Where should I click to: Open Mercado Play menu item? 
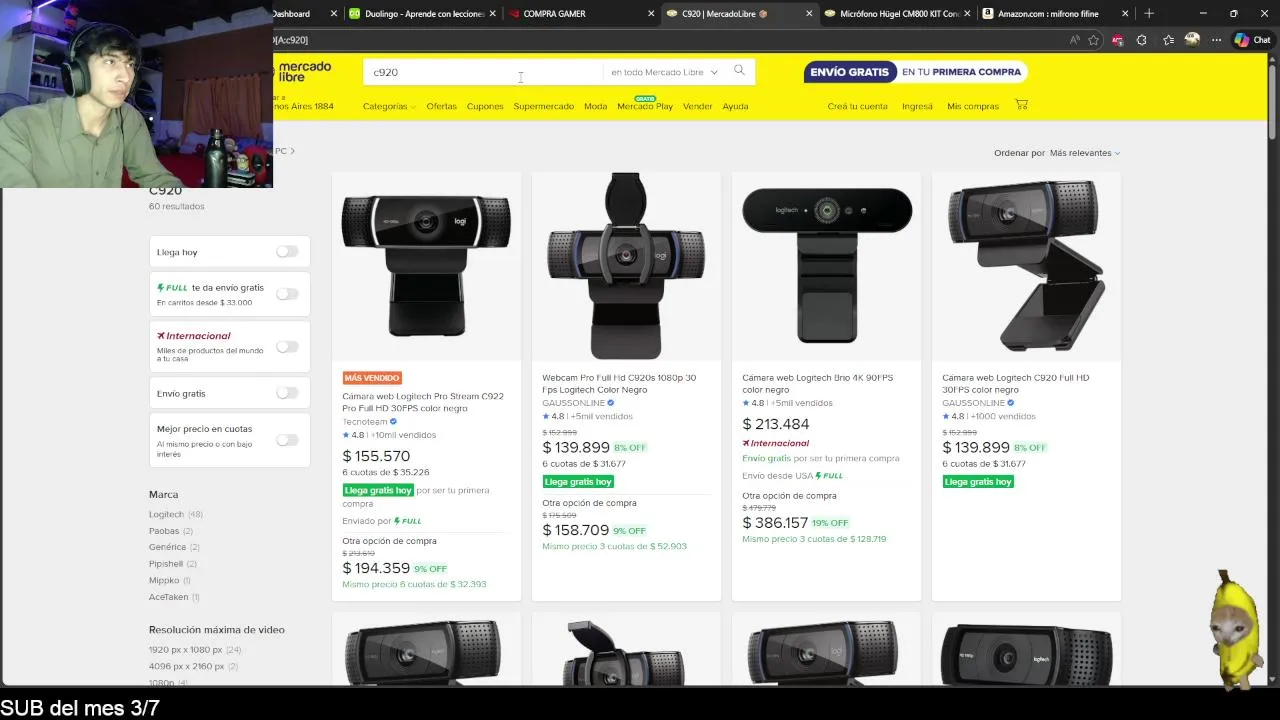tap(645, 106)
